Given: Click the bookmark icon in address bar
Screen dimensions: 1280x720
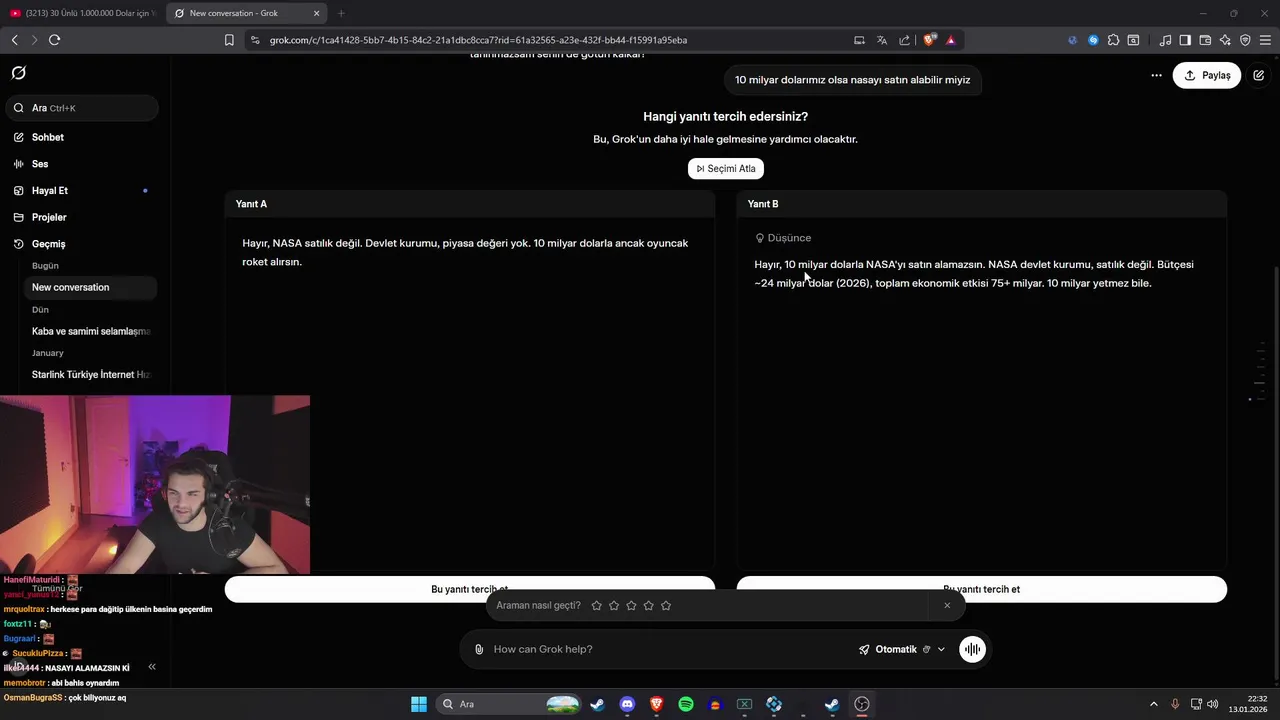Looking at the screenshot, I should pos(229,40).
